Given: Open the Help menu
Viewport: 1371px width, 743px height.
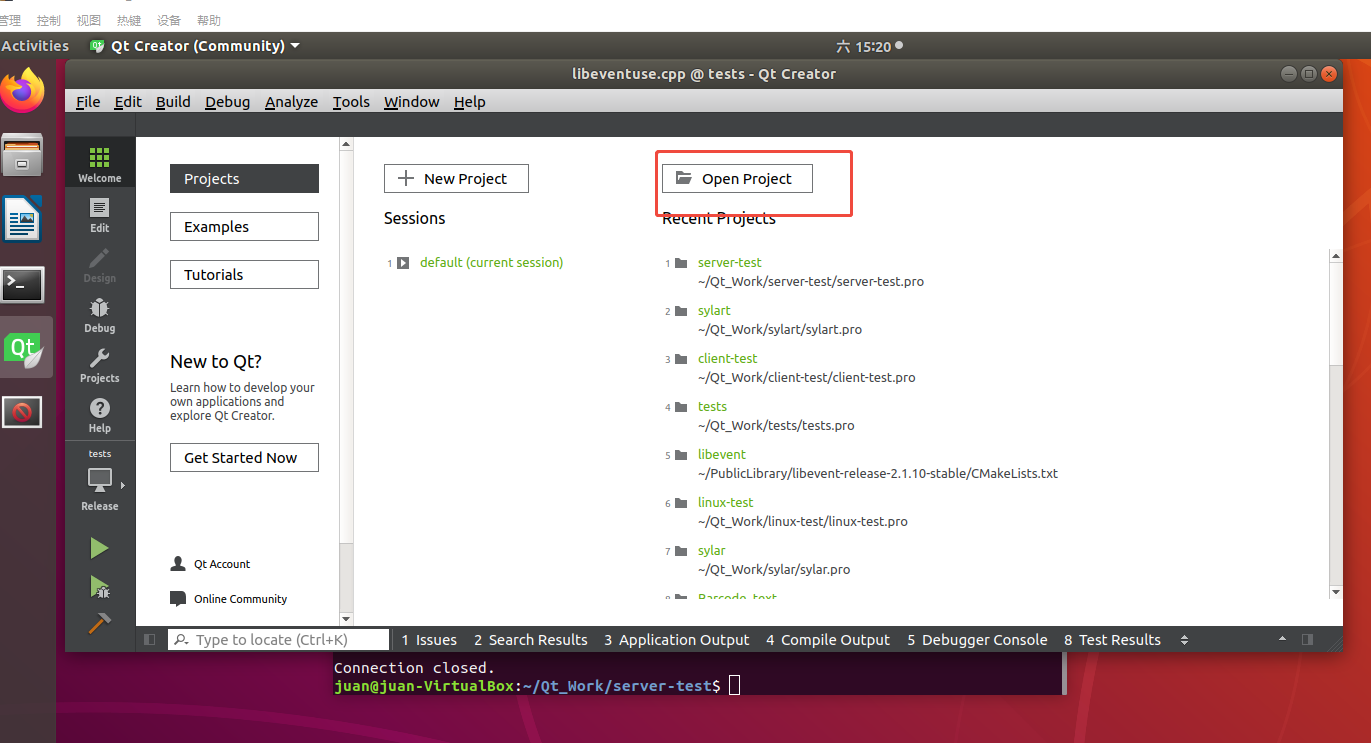Looking at the screenshot, I should 469,102.
